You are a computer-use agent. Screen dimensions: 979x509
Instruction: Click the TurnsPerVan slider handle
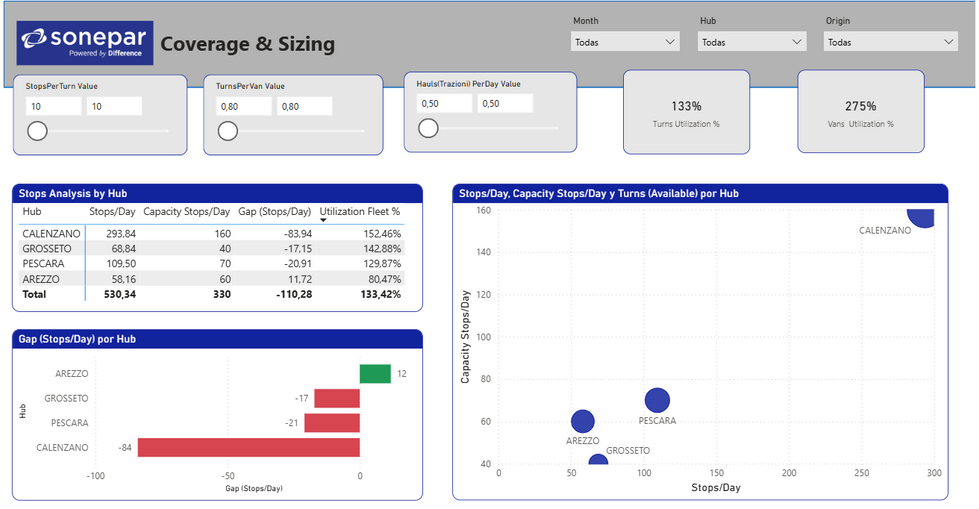point(228,131)
